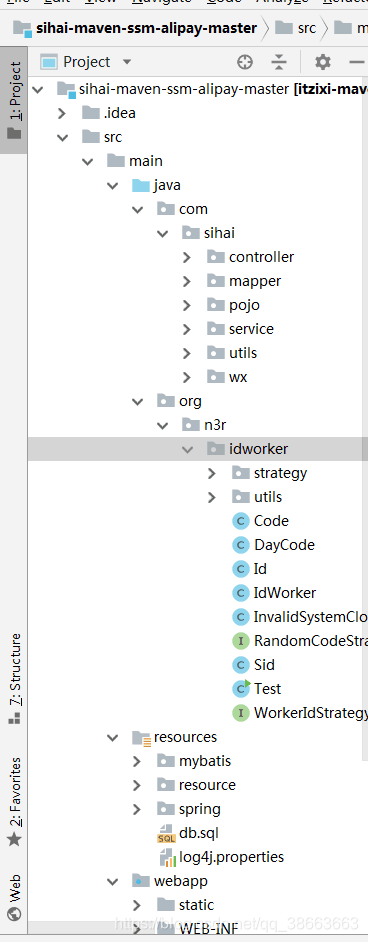Collapse the resources folder arrow
368x942 pixels.
coord(112,737)
